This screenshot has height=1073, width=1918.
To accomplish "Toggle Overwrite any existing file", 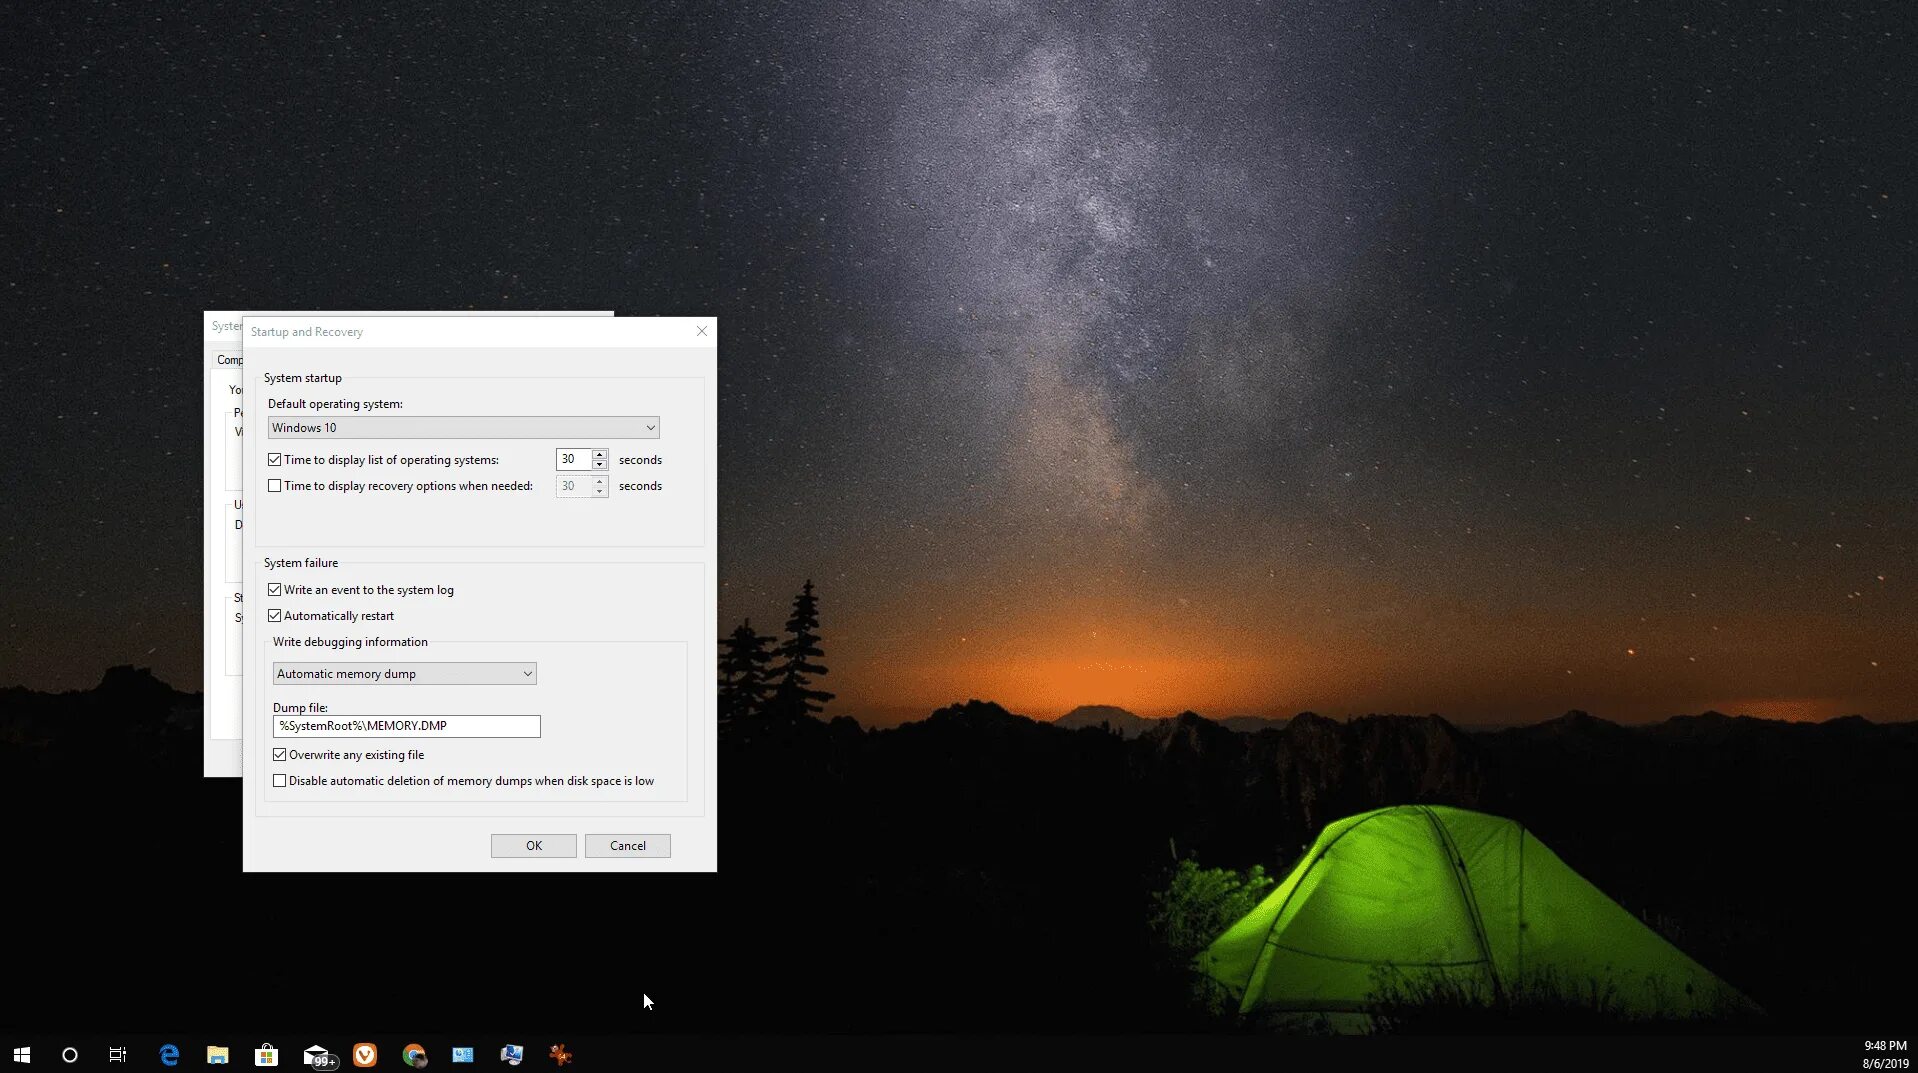I will [x=280, y=754].
